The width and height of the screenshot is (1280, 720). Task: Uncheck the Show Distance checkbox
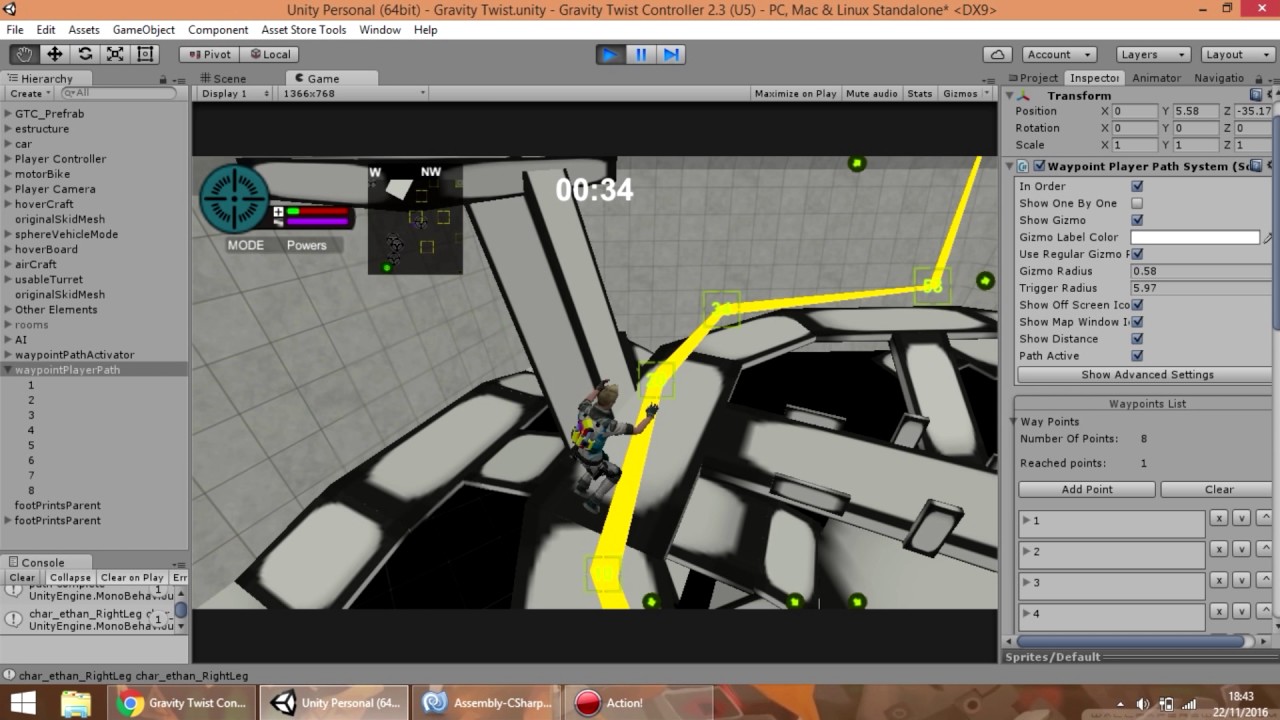click(x=1137, y=339)
